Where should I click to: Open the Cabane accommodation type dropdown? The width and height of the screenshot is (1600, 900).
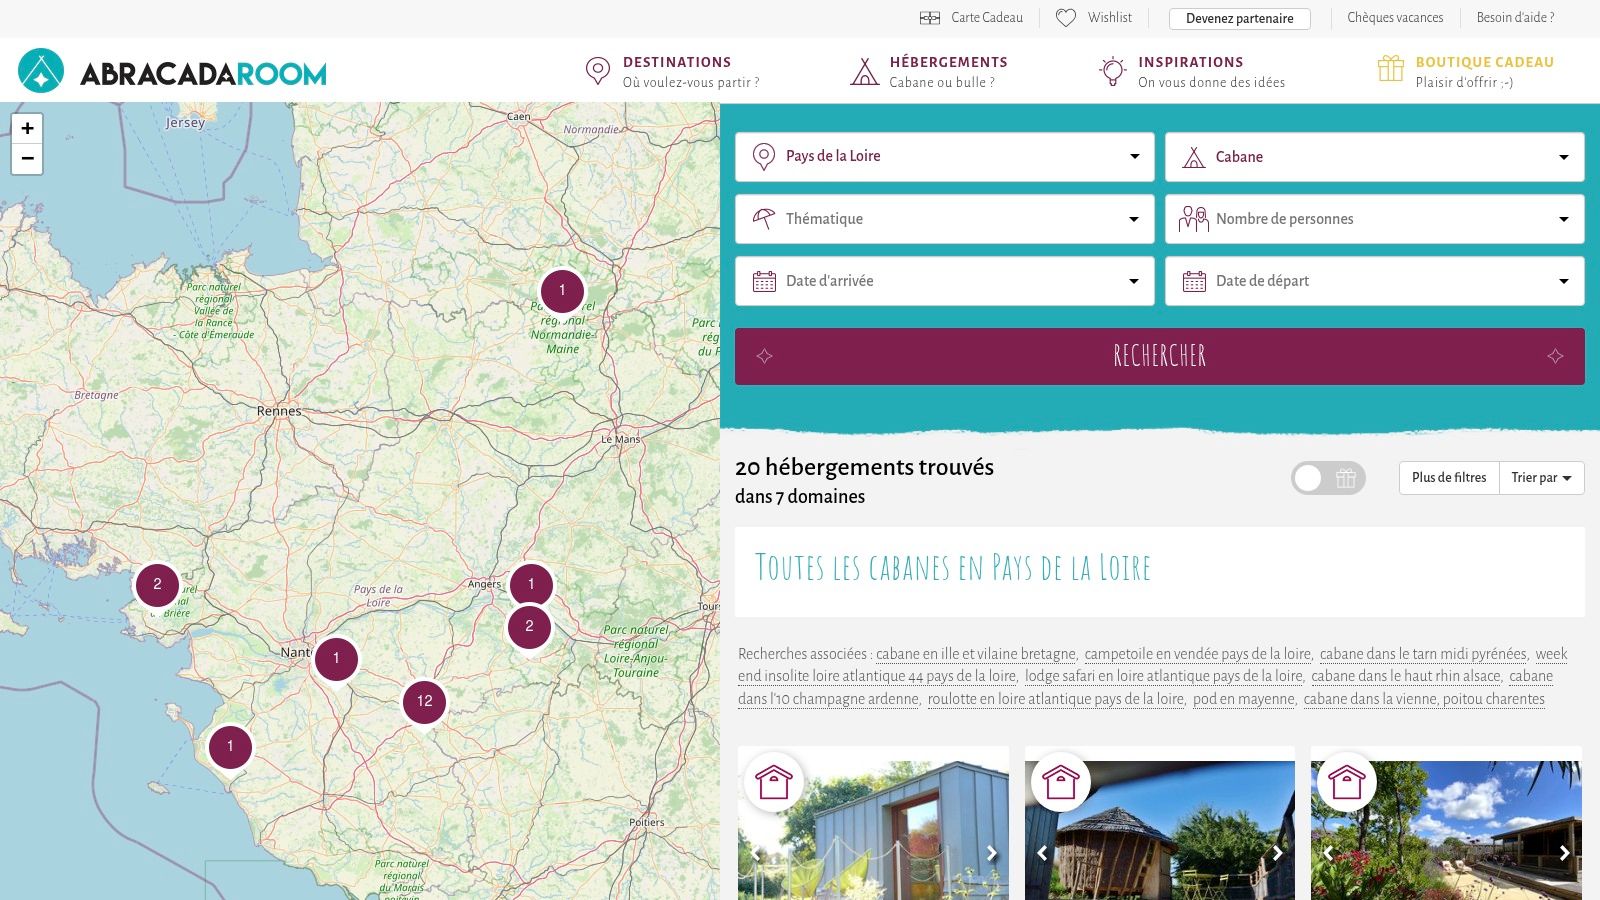[x=1375, y=157]
